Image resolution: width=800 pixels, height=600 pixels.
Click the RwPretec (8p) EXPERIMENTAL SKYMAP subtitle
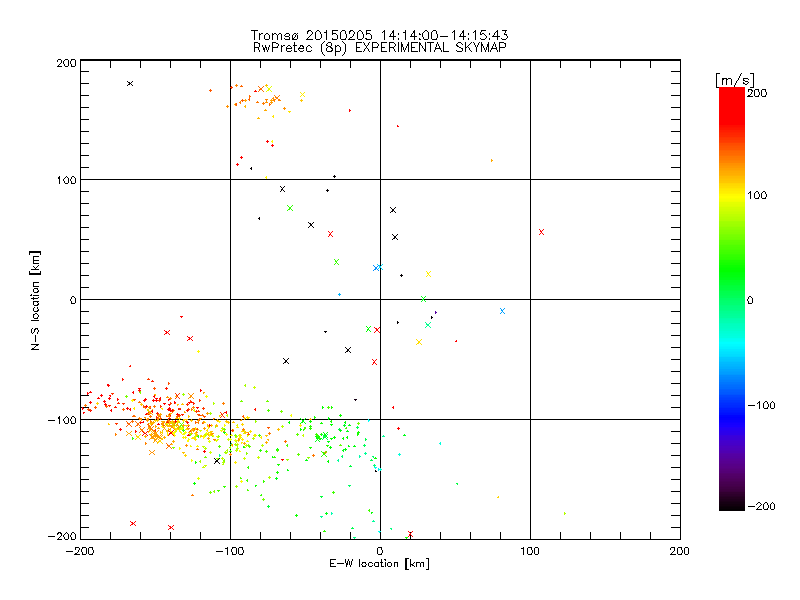(380, 48)
